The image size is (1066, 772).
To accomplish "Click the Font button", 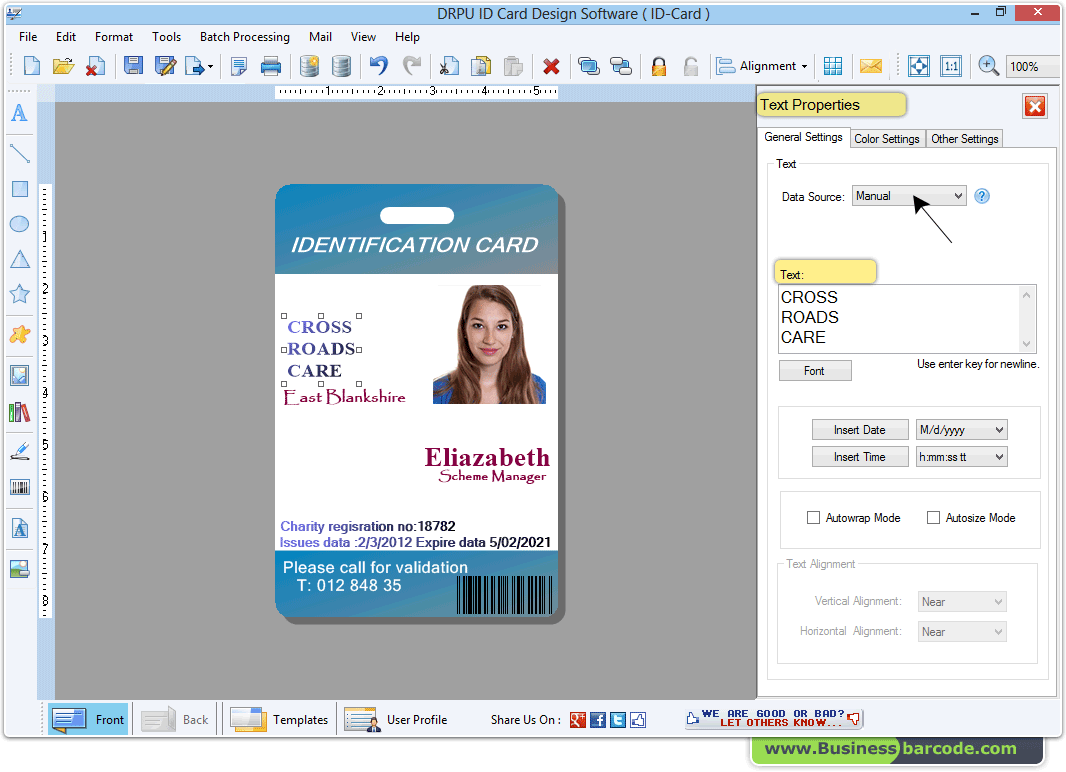I will (x=814, y=370).
